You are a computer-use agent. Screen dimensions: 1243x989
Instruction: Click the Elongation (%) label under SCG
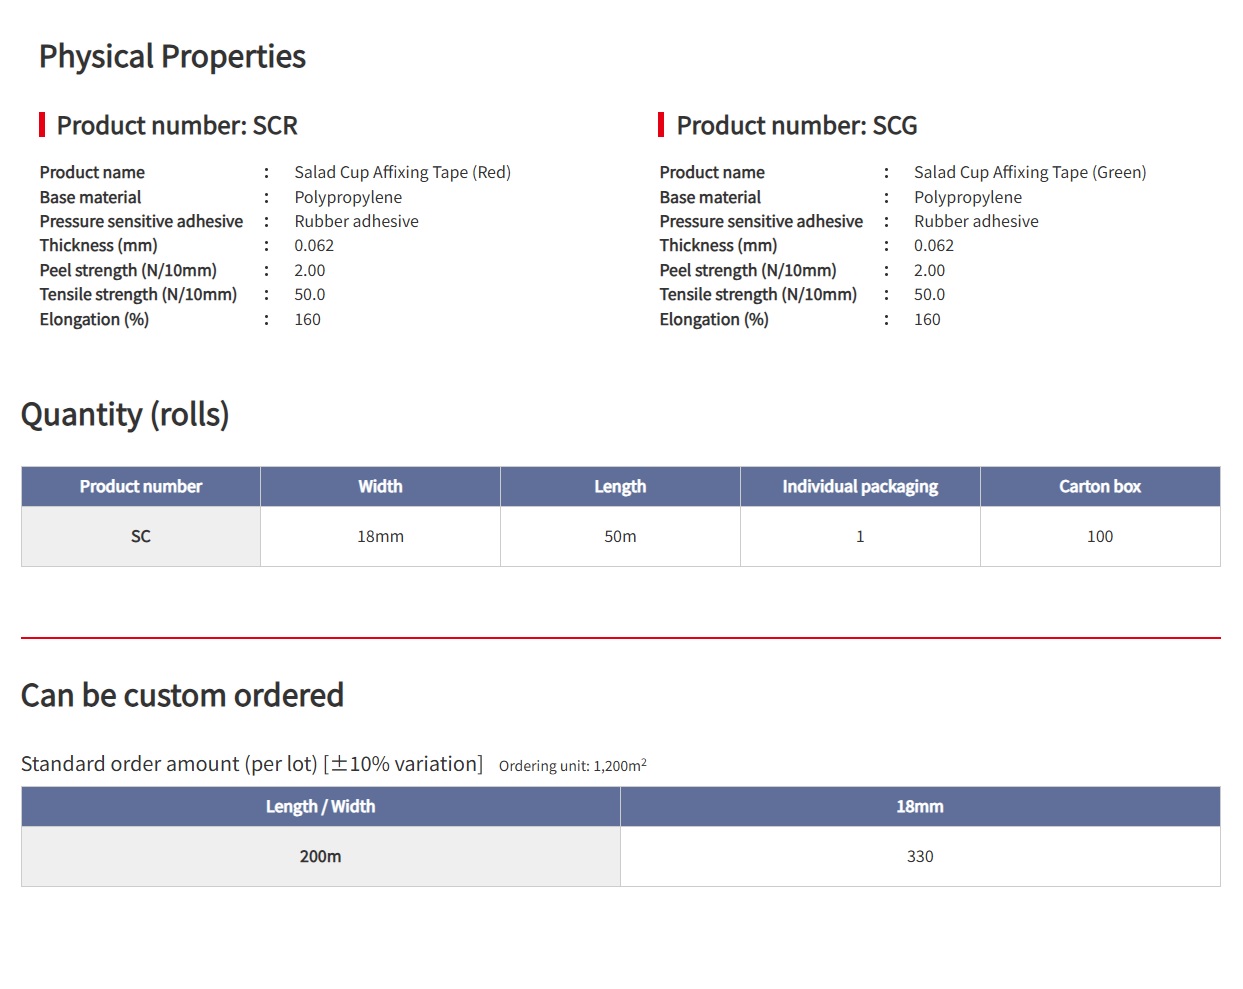click(713, 320)
